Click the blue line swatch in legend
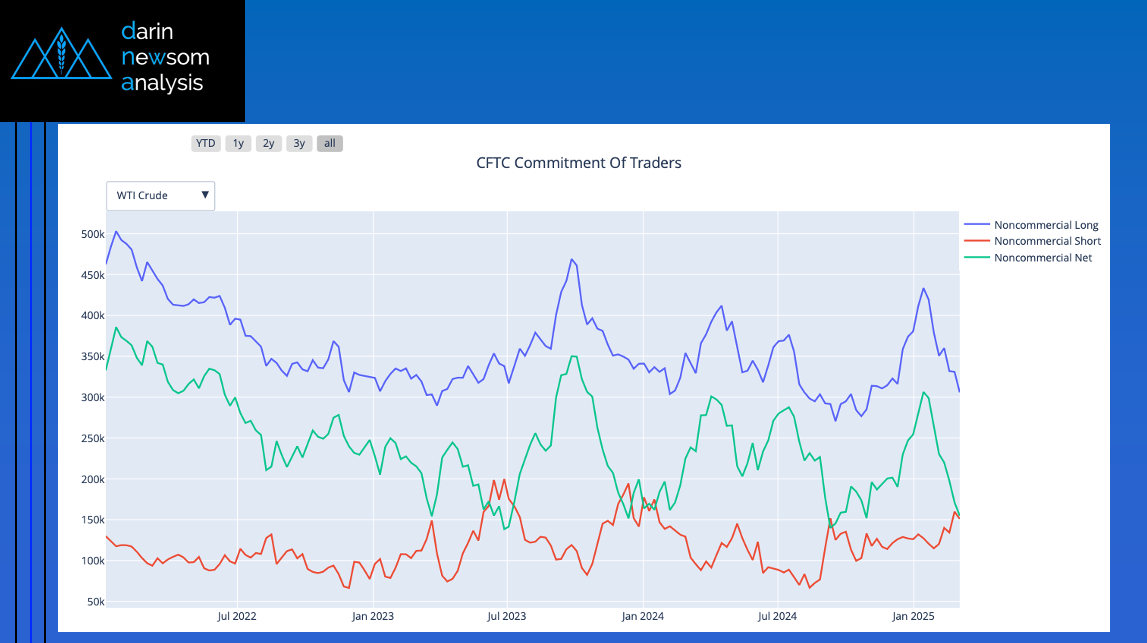This screenshot has height=643, width=1147. 976,225
